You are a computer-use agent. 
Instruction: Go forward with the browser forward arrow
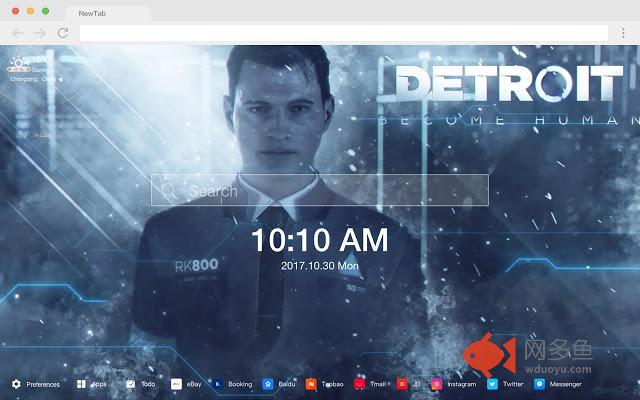40,33
